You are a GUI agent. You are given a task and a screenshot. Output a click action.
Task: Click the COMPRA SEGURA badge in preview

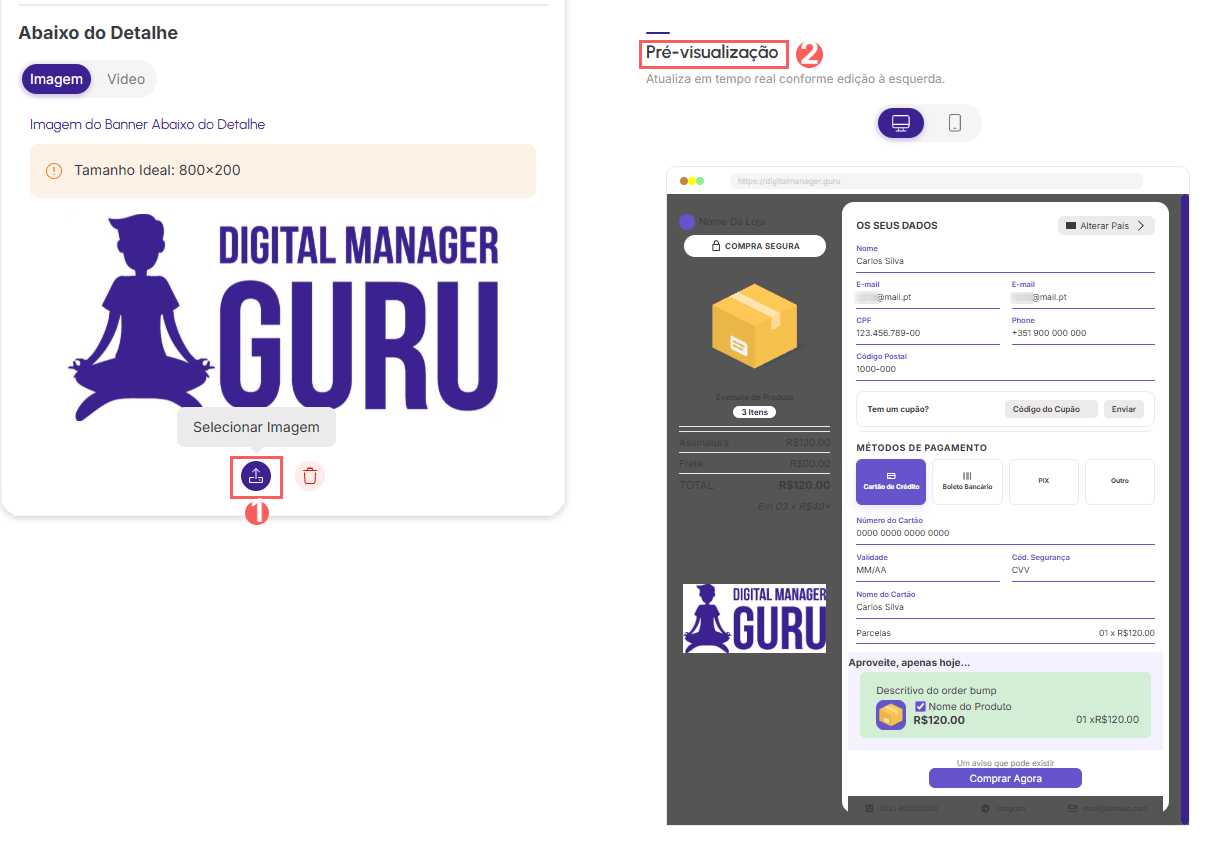pyautogui.click(x=755, y=246)
